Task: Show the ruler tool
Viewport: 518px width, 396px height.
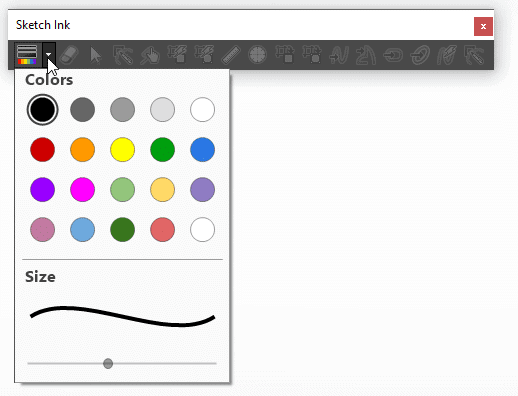Action: point(231,55)
